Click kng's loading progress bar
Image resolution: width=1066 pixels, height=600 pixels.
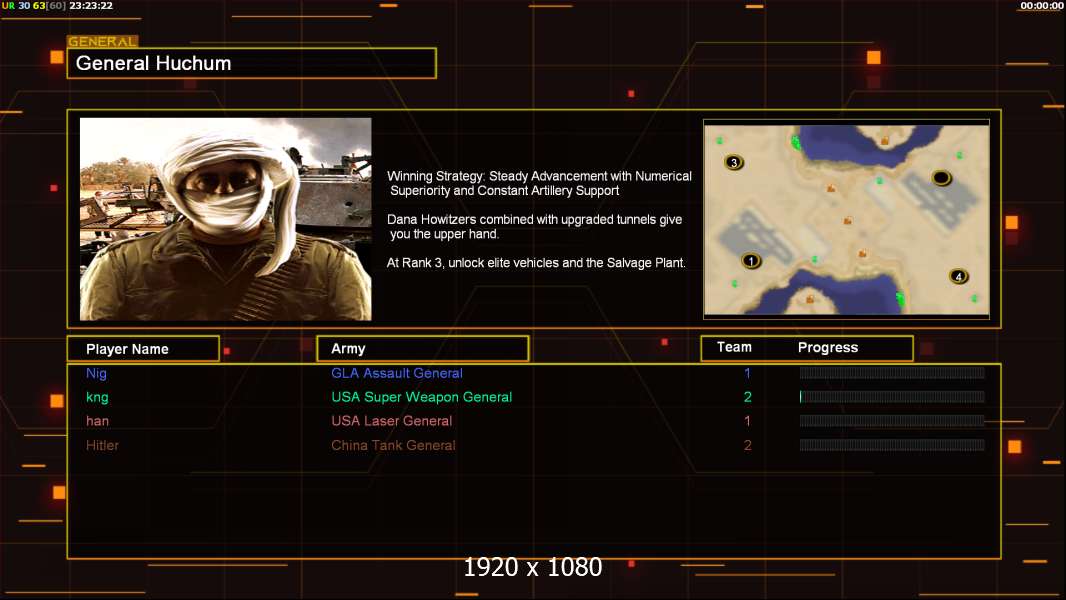(892, 397)
